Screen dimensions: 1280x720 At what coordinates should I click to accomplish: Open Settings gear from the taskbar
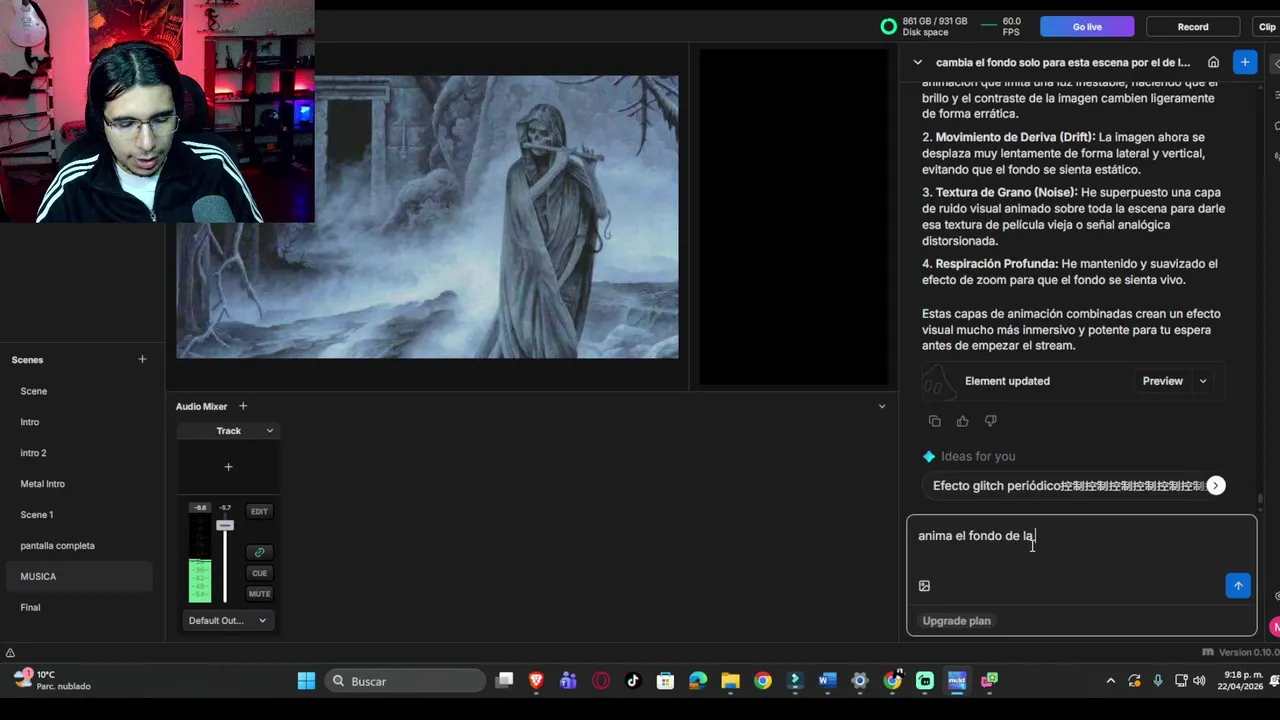point(860,681)
